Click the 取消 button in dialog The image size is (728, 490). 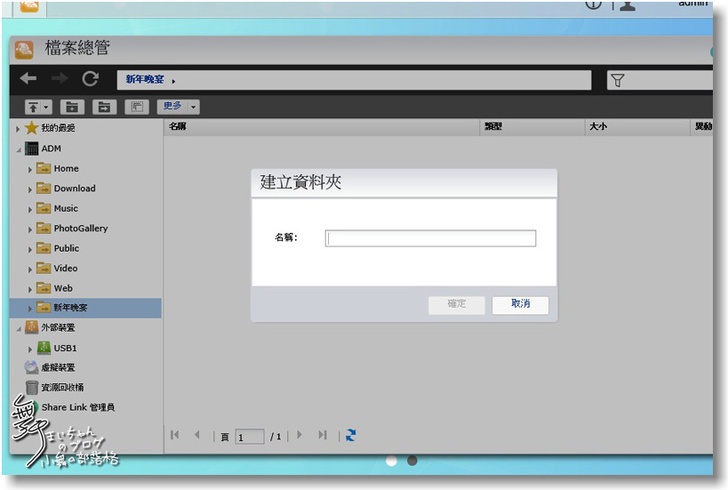point(520,305)
